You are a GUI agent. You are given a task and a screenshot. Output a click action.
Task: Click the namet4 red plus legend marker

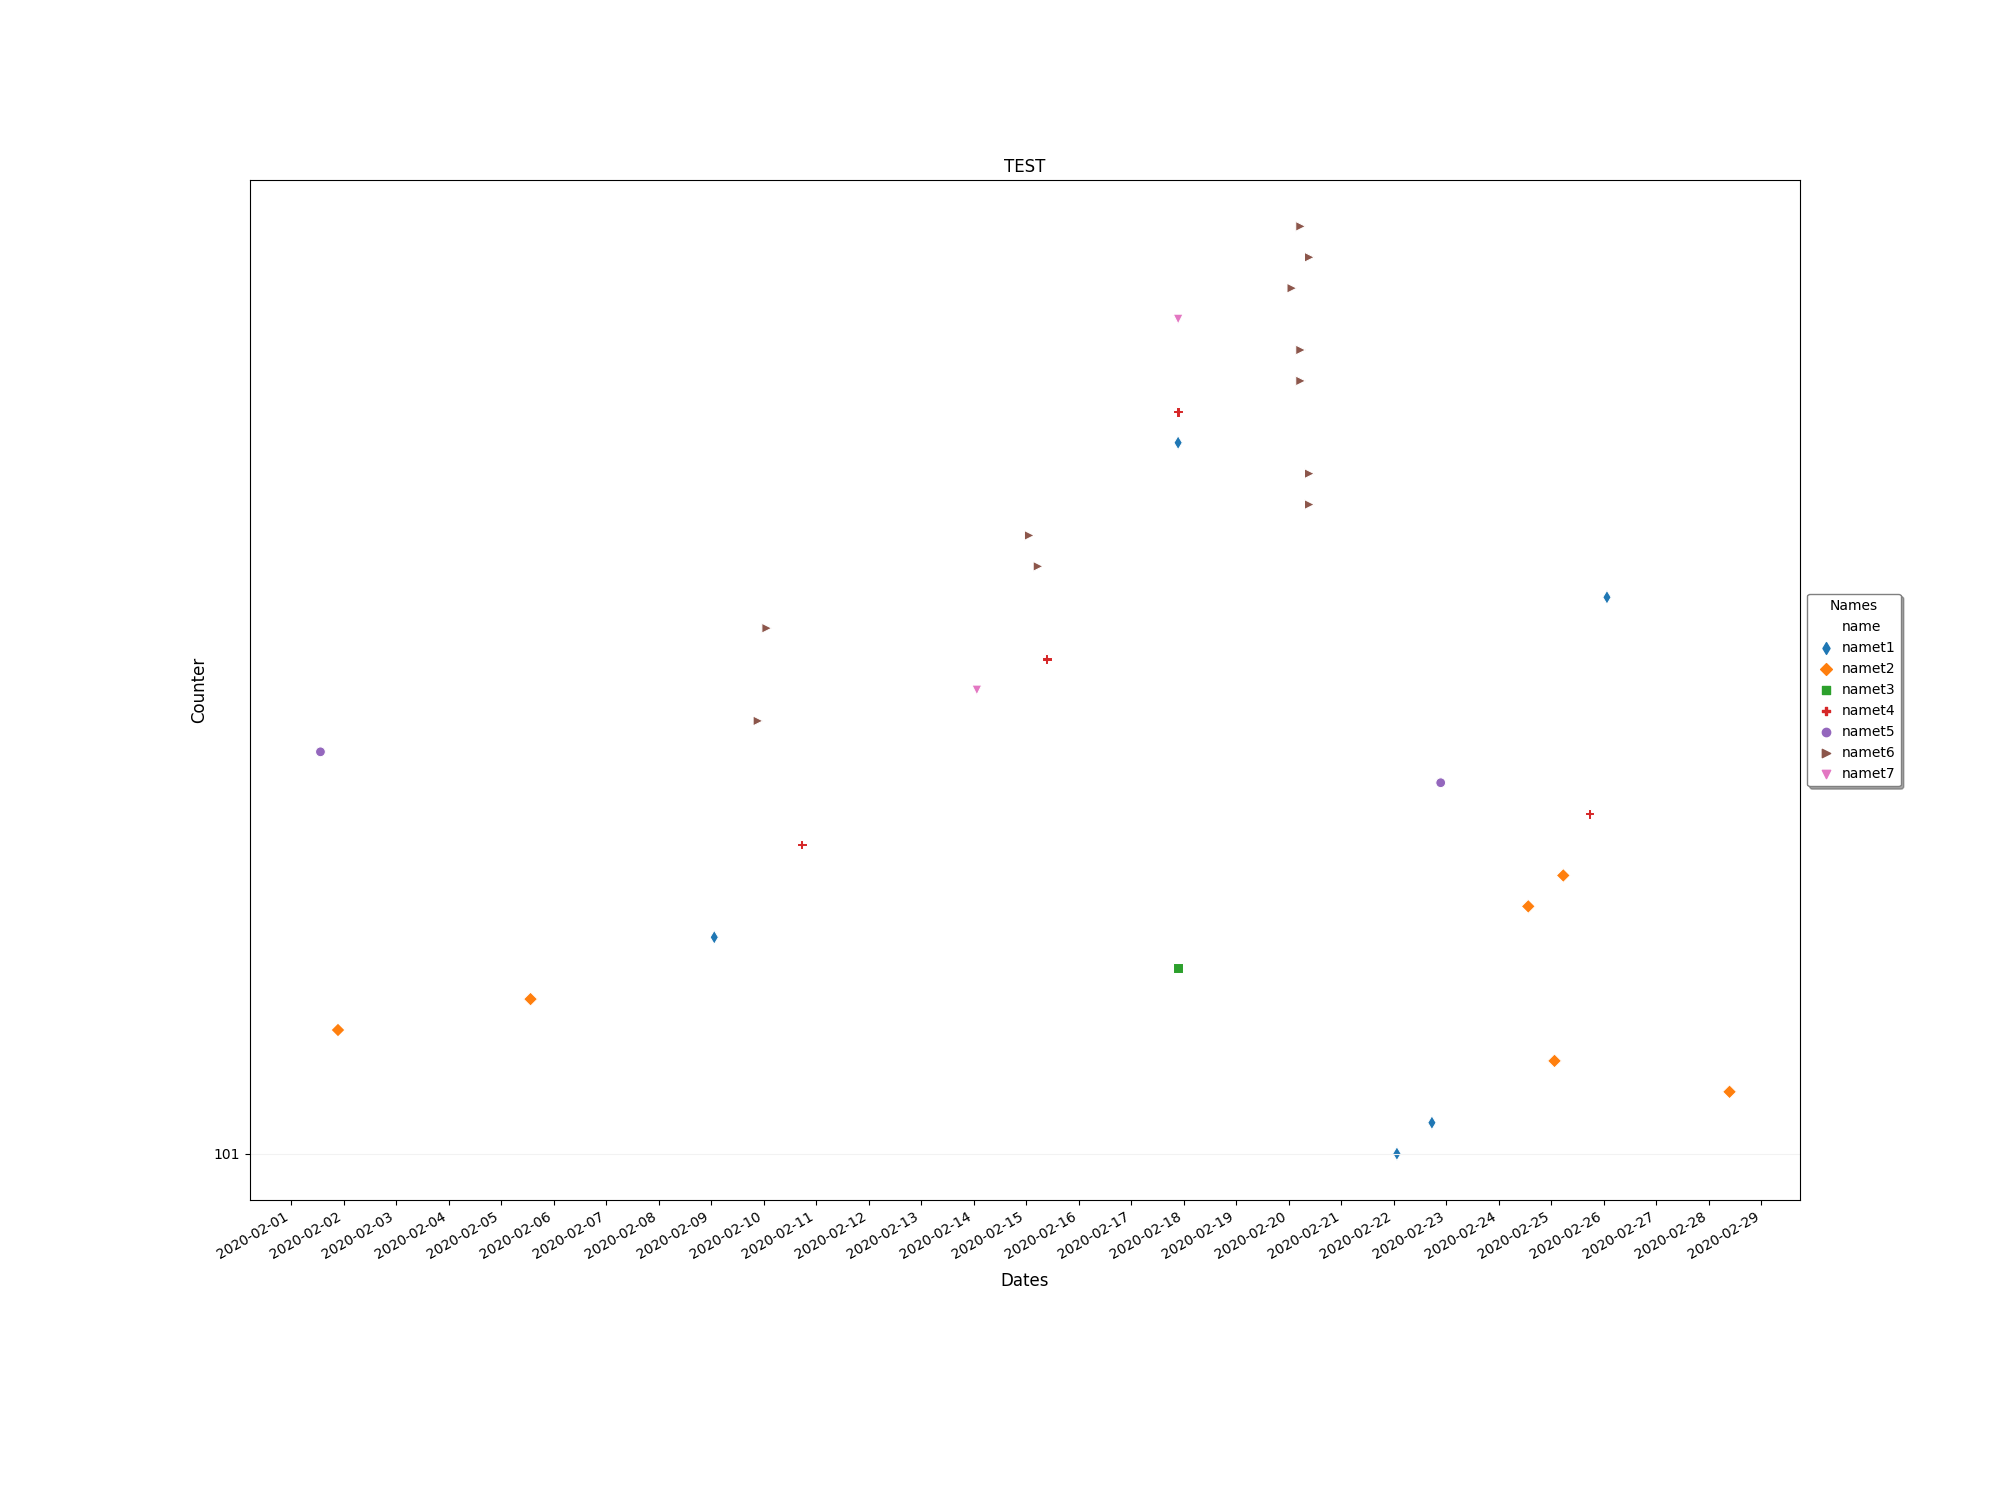tap(1826, 711)
